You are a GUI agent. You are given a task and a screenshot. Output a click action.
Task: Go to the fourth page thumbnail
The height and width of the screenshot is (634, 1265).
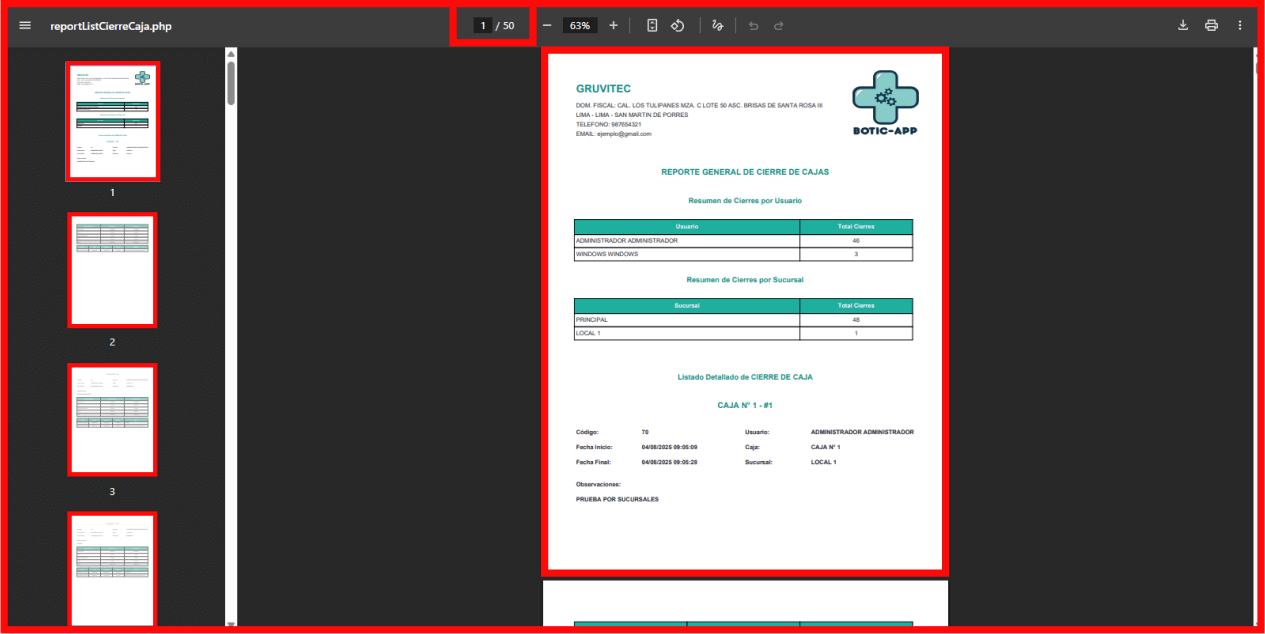[x=112, y=569]
